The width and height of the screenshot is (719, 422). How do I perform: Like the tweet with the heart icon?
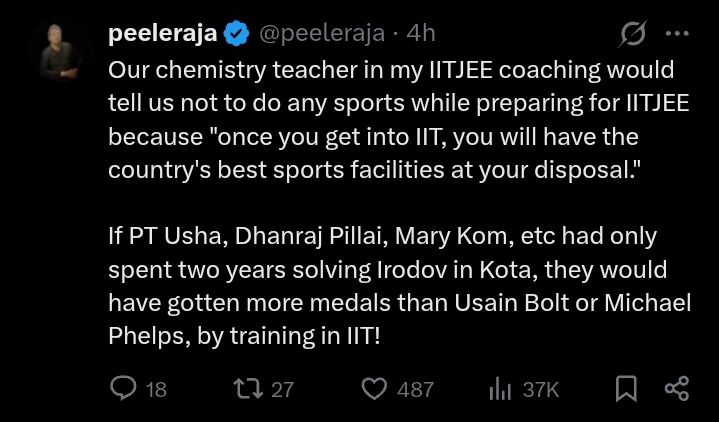[x=373, y=388]
